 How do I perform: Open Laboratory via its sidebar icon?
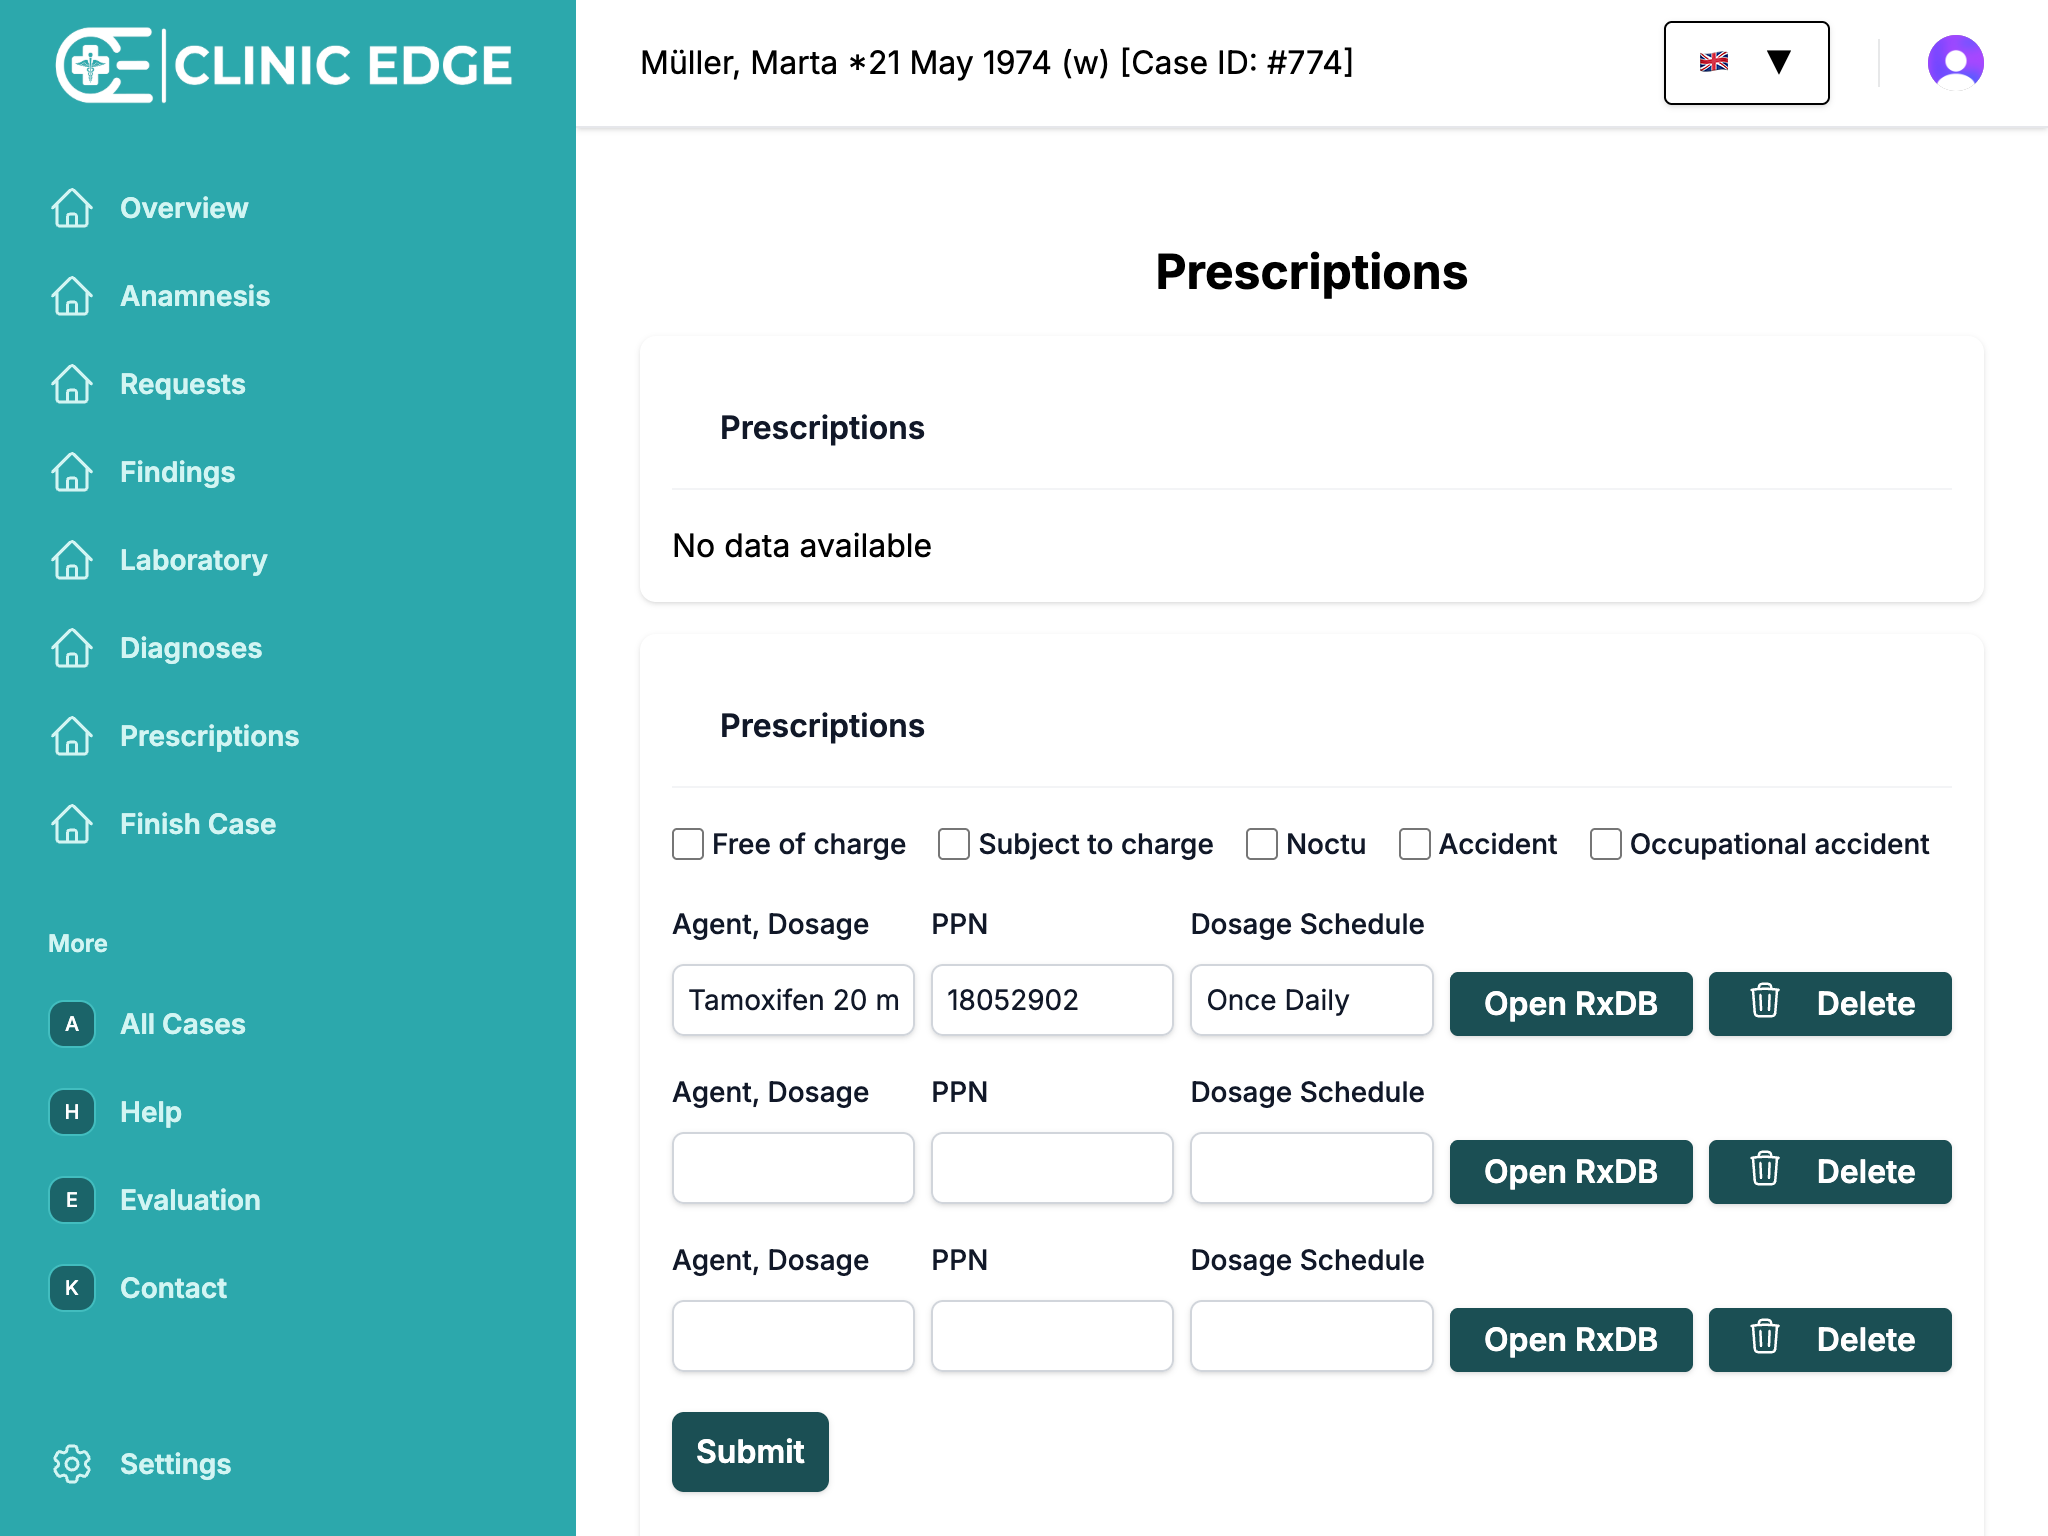point(71,560)
